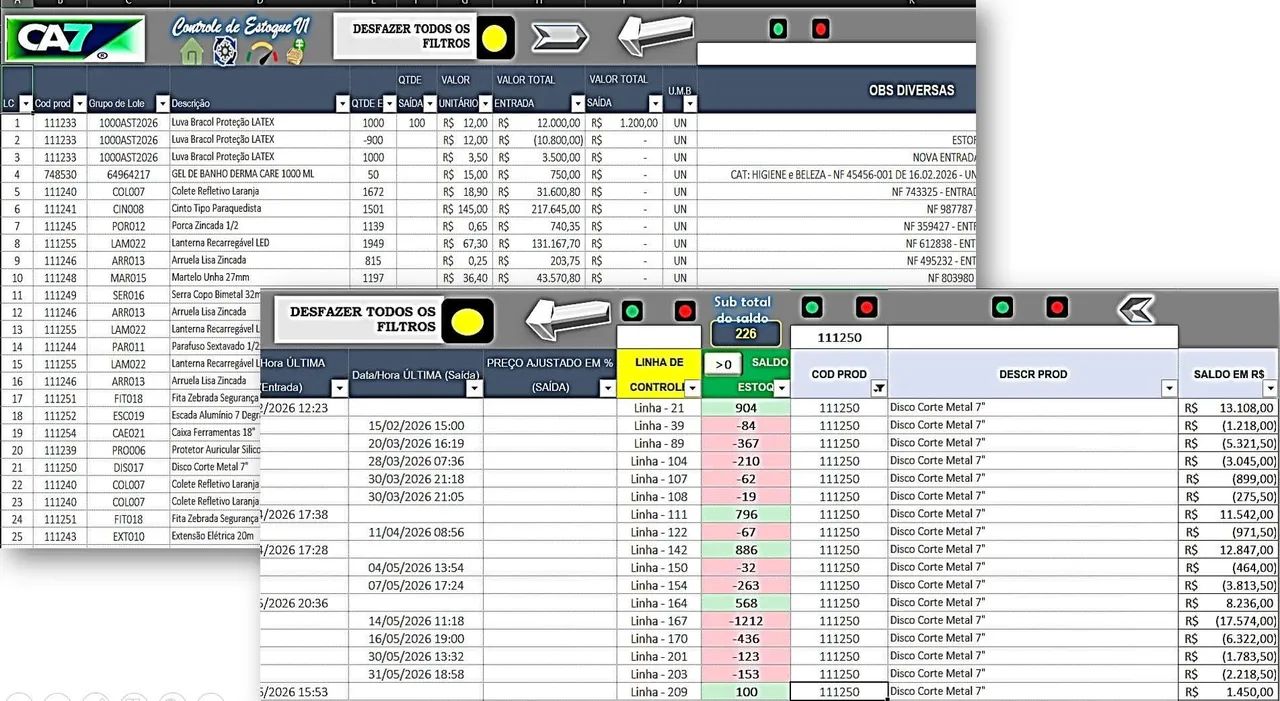Viewport: 1280px width, 701px height.
Task: Toggle red light above COD PROD column
Action: [867, 307]
